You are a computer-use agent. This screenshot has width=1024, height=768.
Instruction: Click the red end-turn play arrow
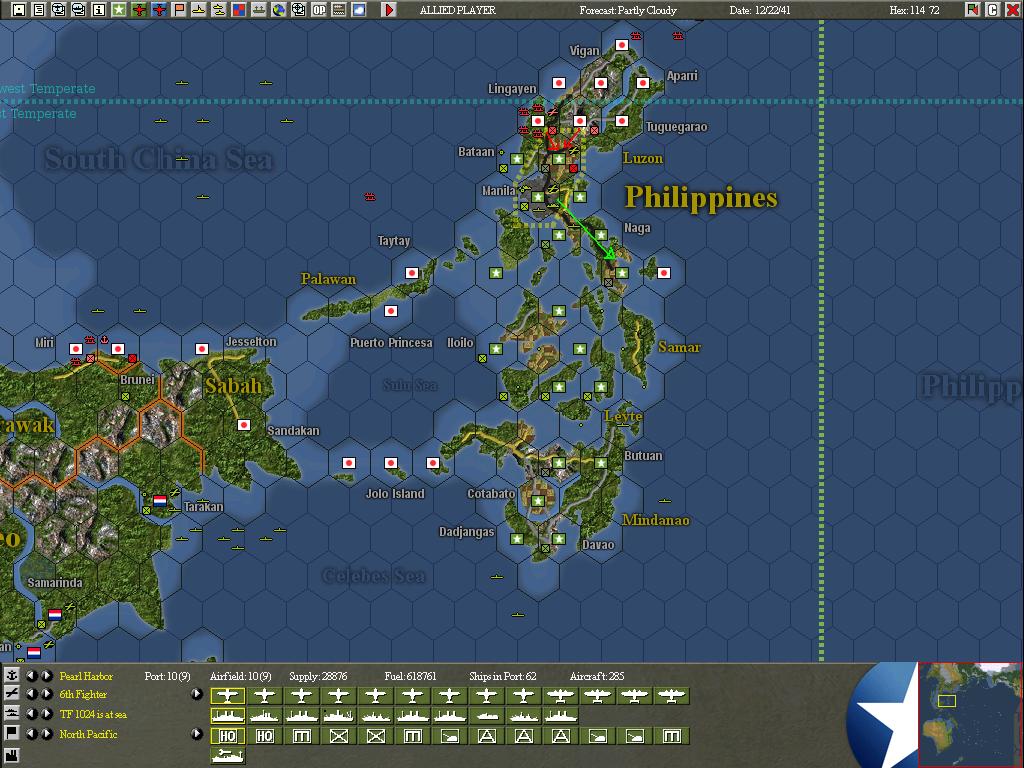tap(389, 10)
